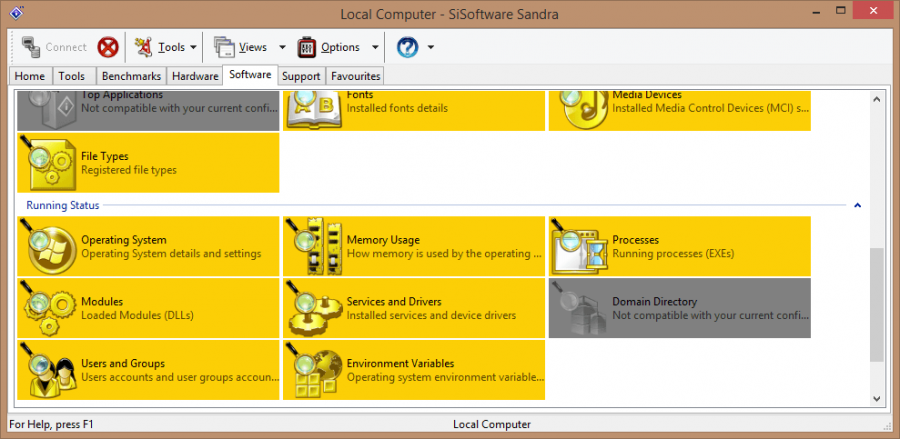Click 'Loaded Modules (DLLs)' description
900x439 pixels.
tap(137, 315)
